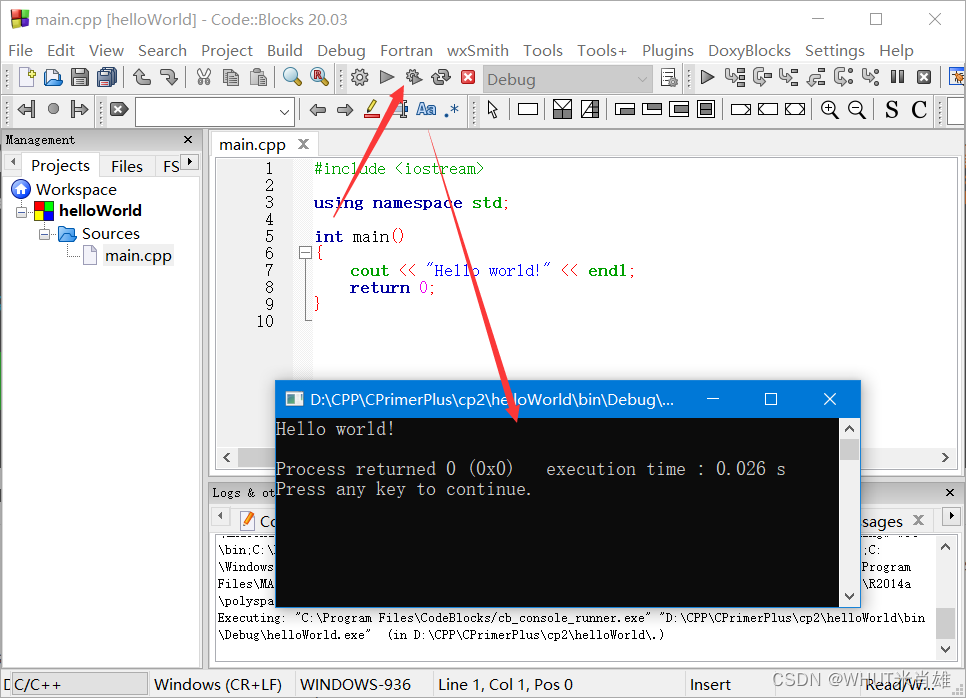Click the Find magnifier icon
This screenshot has width=966, height=698.
coord(292,78)
